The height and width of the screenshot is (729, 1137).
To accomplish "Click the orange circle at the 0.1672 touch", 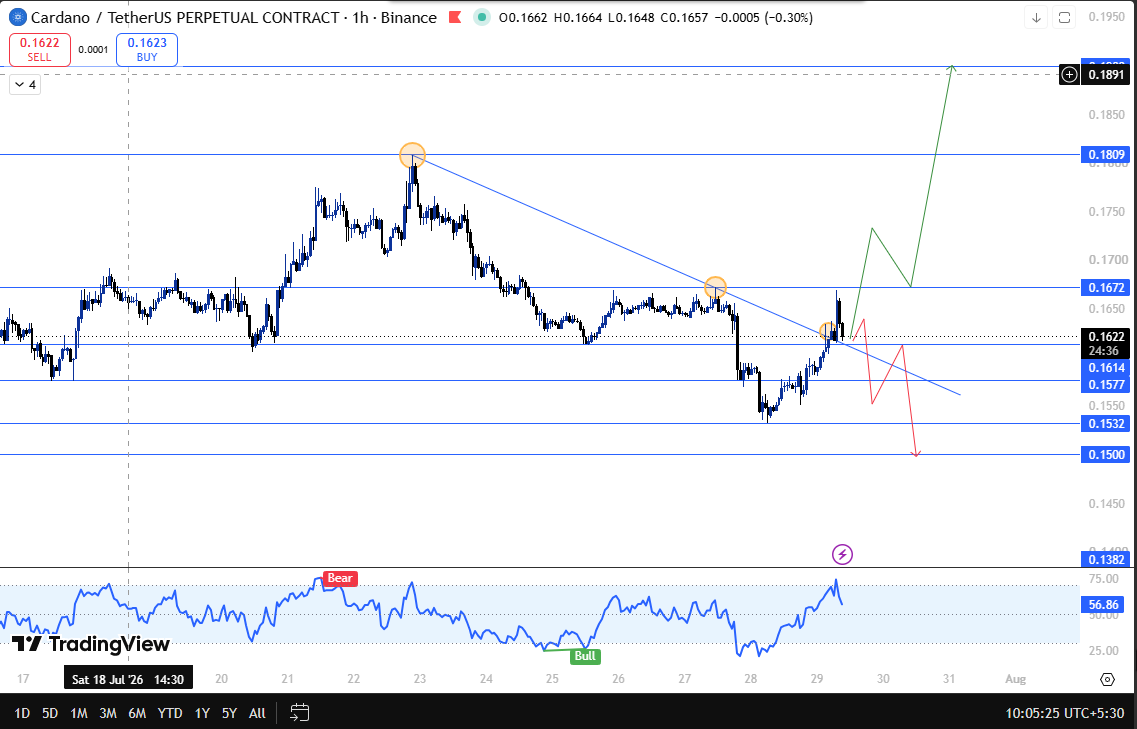I will (716, 287).
